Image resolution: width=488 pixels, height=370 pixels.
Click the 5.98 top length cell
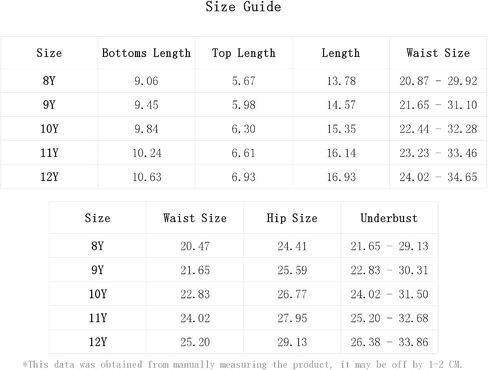pos(244,105)
